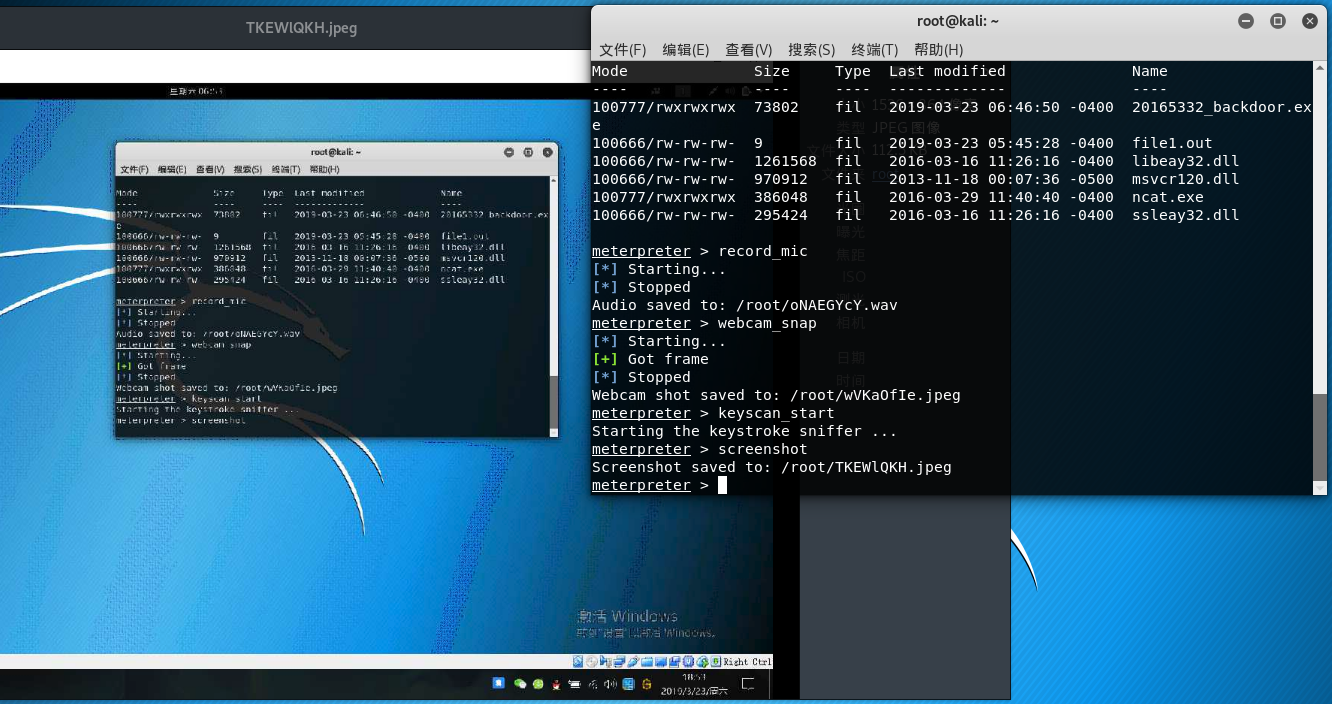Click the blue square app icon in the pictured tray

click(x=499, y=683)
